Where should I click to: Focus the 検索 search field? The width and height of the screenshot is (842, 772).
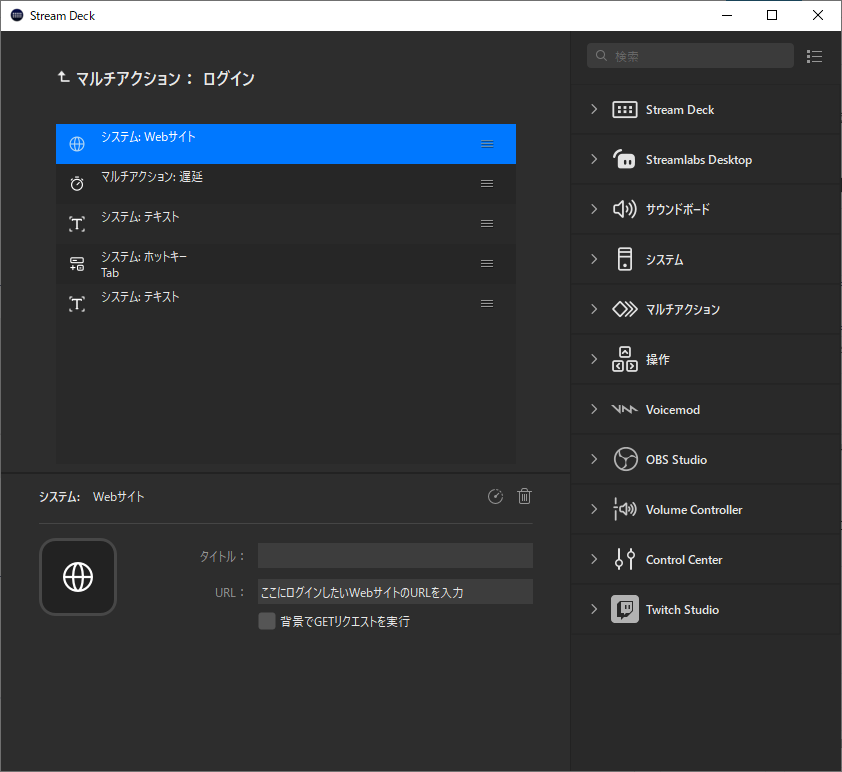690,56
